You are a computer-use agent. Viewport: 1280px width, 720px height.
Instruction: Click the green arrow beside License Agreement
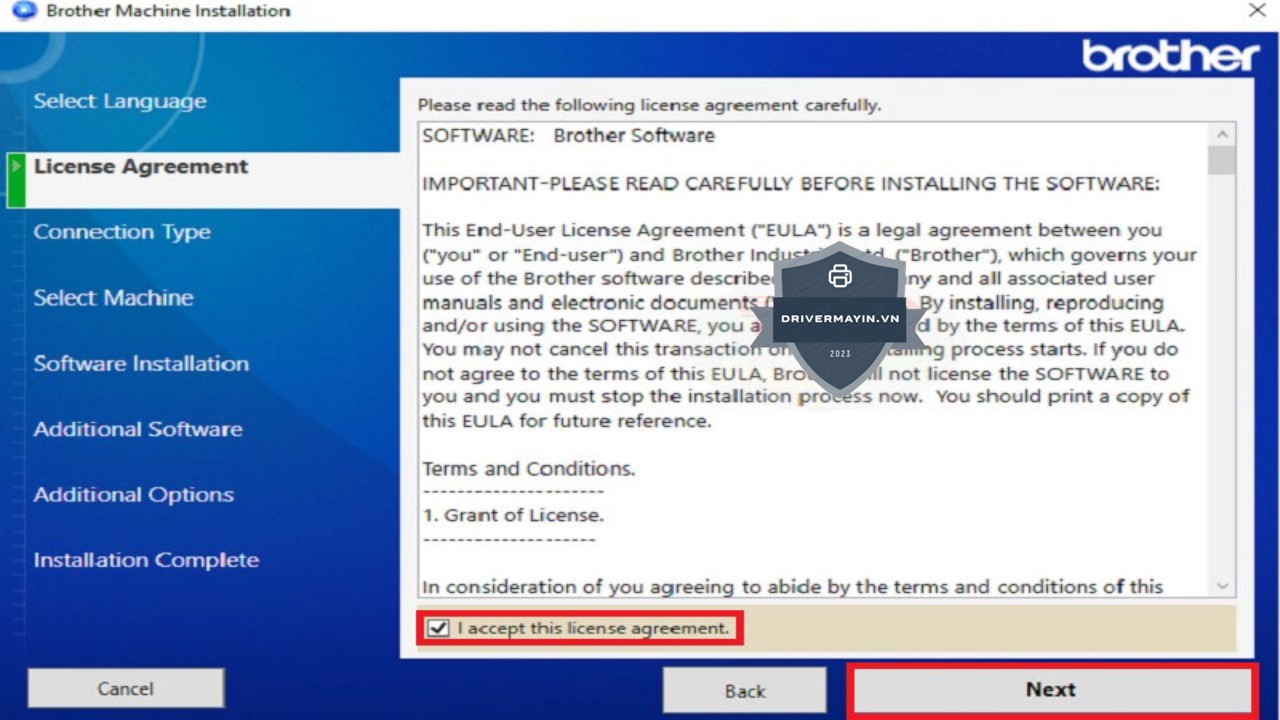click(16, 167)
